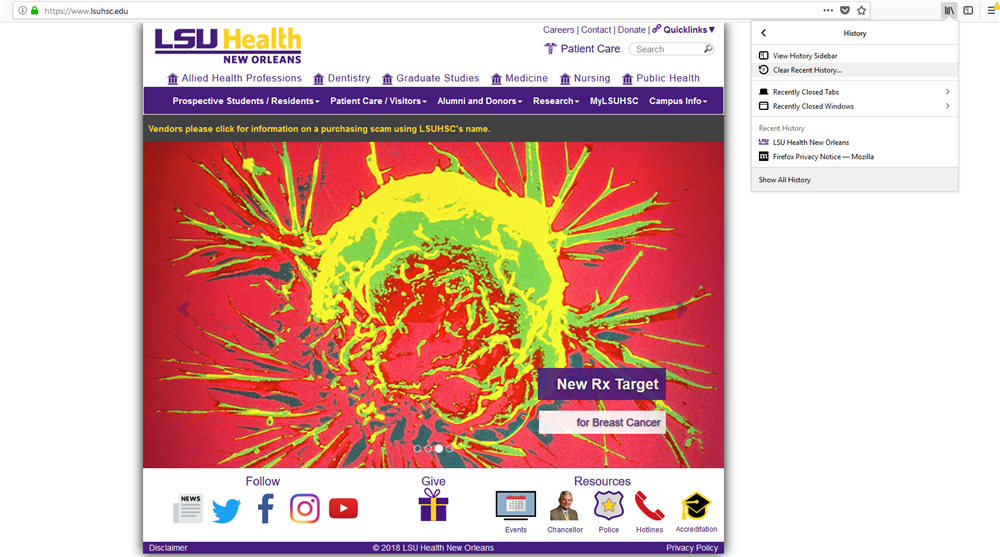Click Show All History button
The width and height of the screenshot is (1000, 557).
coord(785,180)
